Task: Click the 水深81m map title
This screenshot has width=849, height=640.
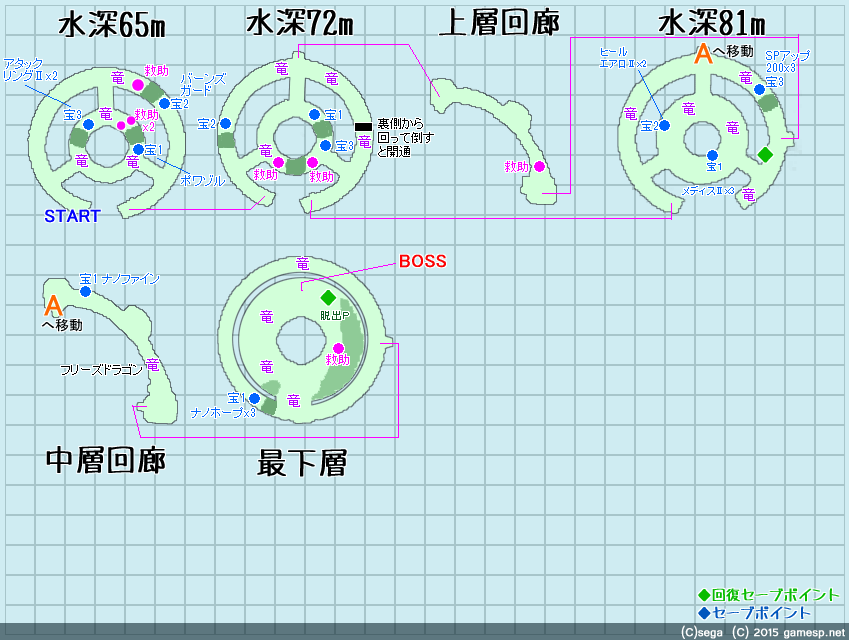Action: tap(712, 24)
